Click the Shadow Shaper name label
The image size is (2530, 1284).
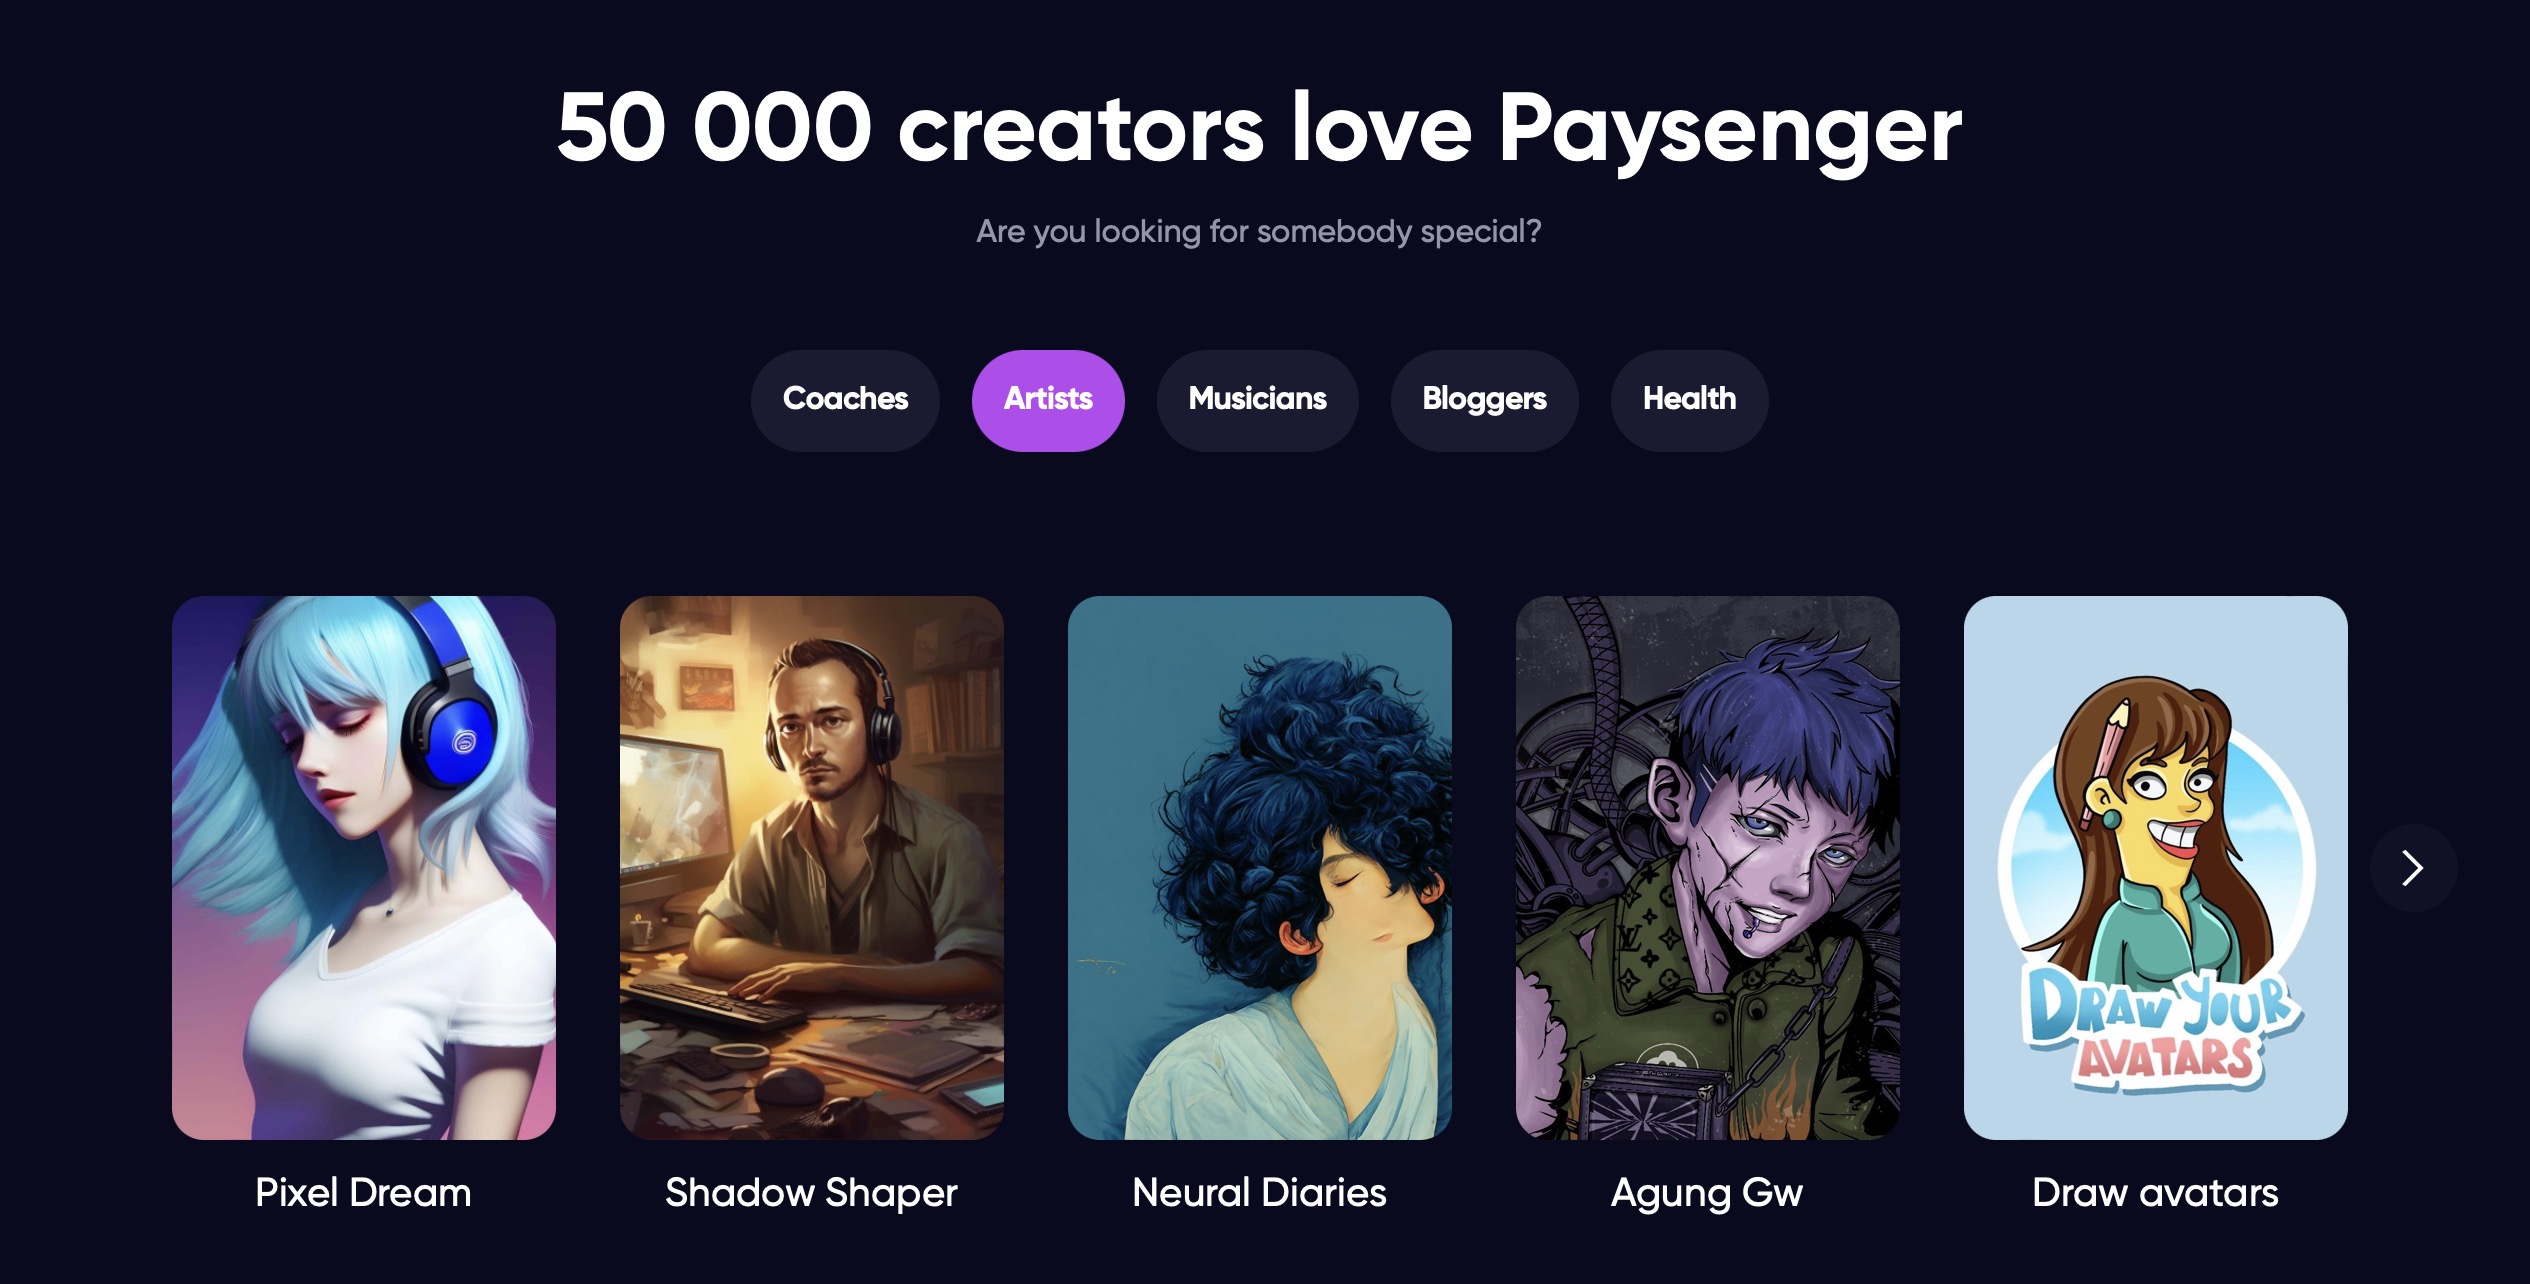click(811, 1194)
